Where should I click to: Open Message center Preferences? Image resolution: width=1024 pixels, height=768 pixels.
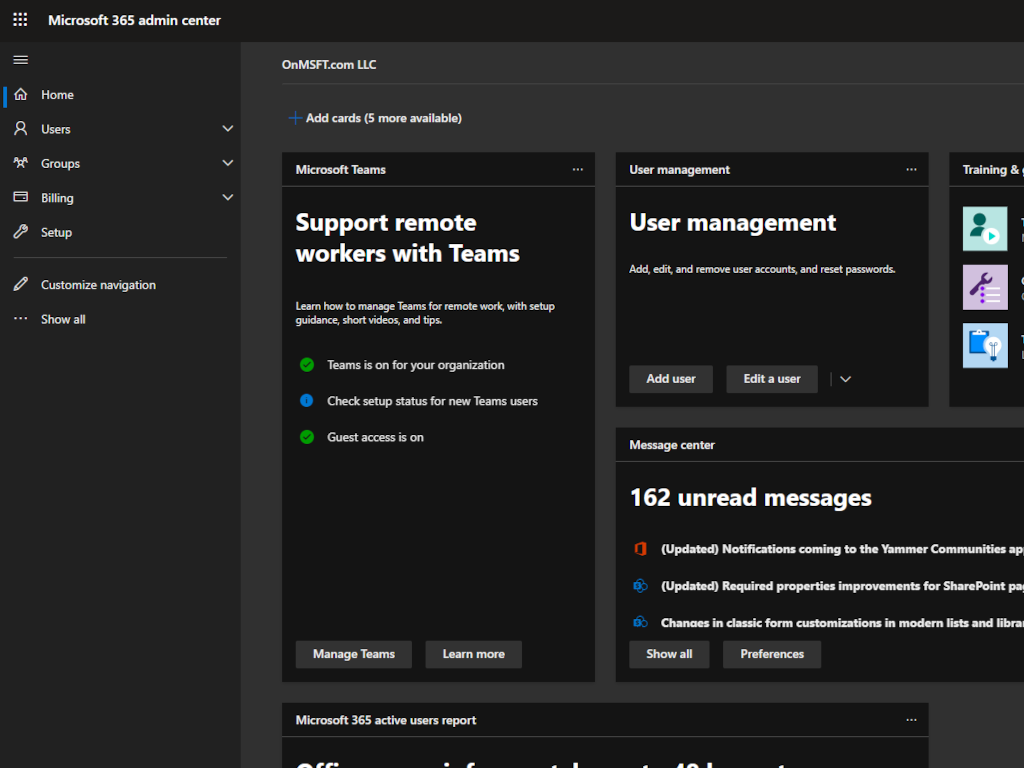[x=771, y=654]
